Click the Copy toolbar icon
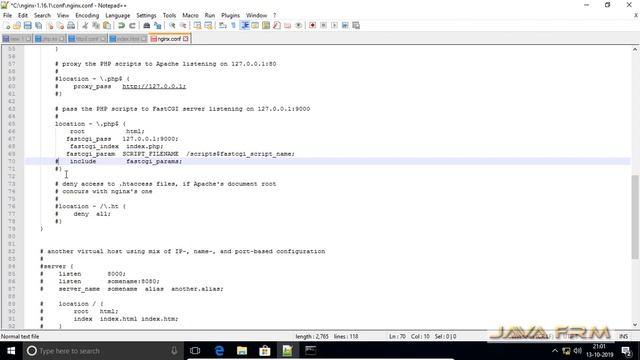 pos(96,25)
